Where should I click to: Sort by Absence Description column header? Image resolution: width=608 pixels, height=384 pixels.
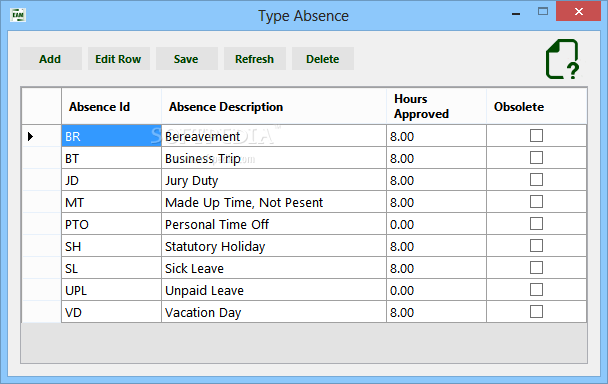coord(274,106)
